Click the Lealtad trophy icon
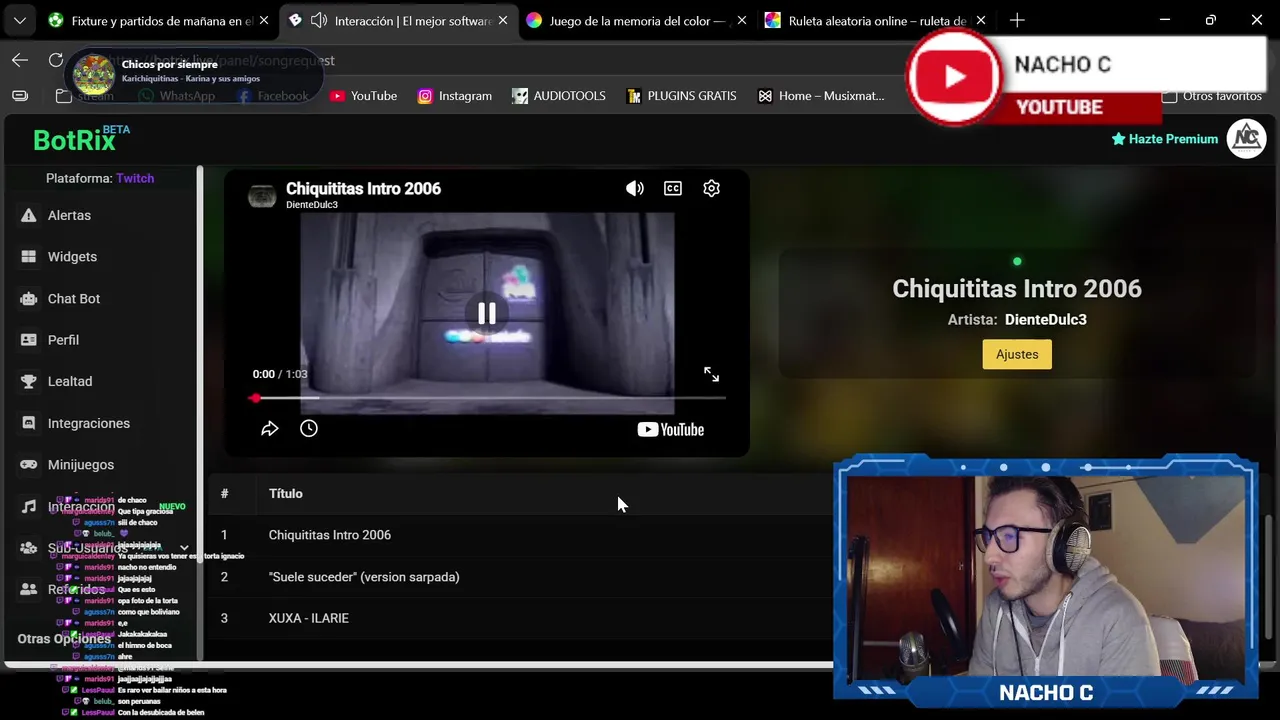 [28, 382]
